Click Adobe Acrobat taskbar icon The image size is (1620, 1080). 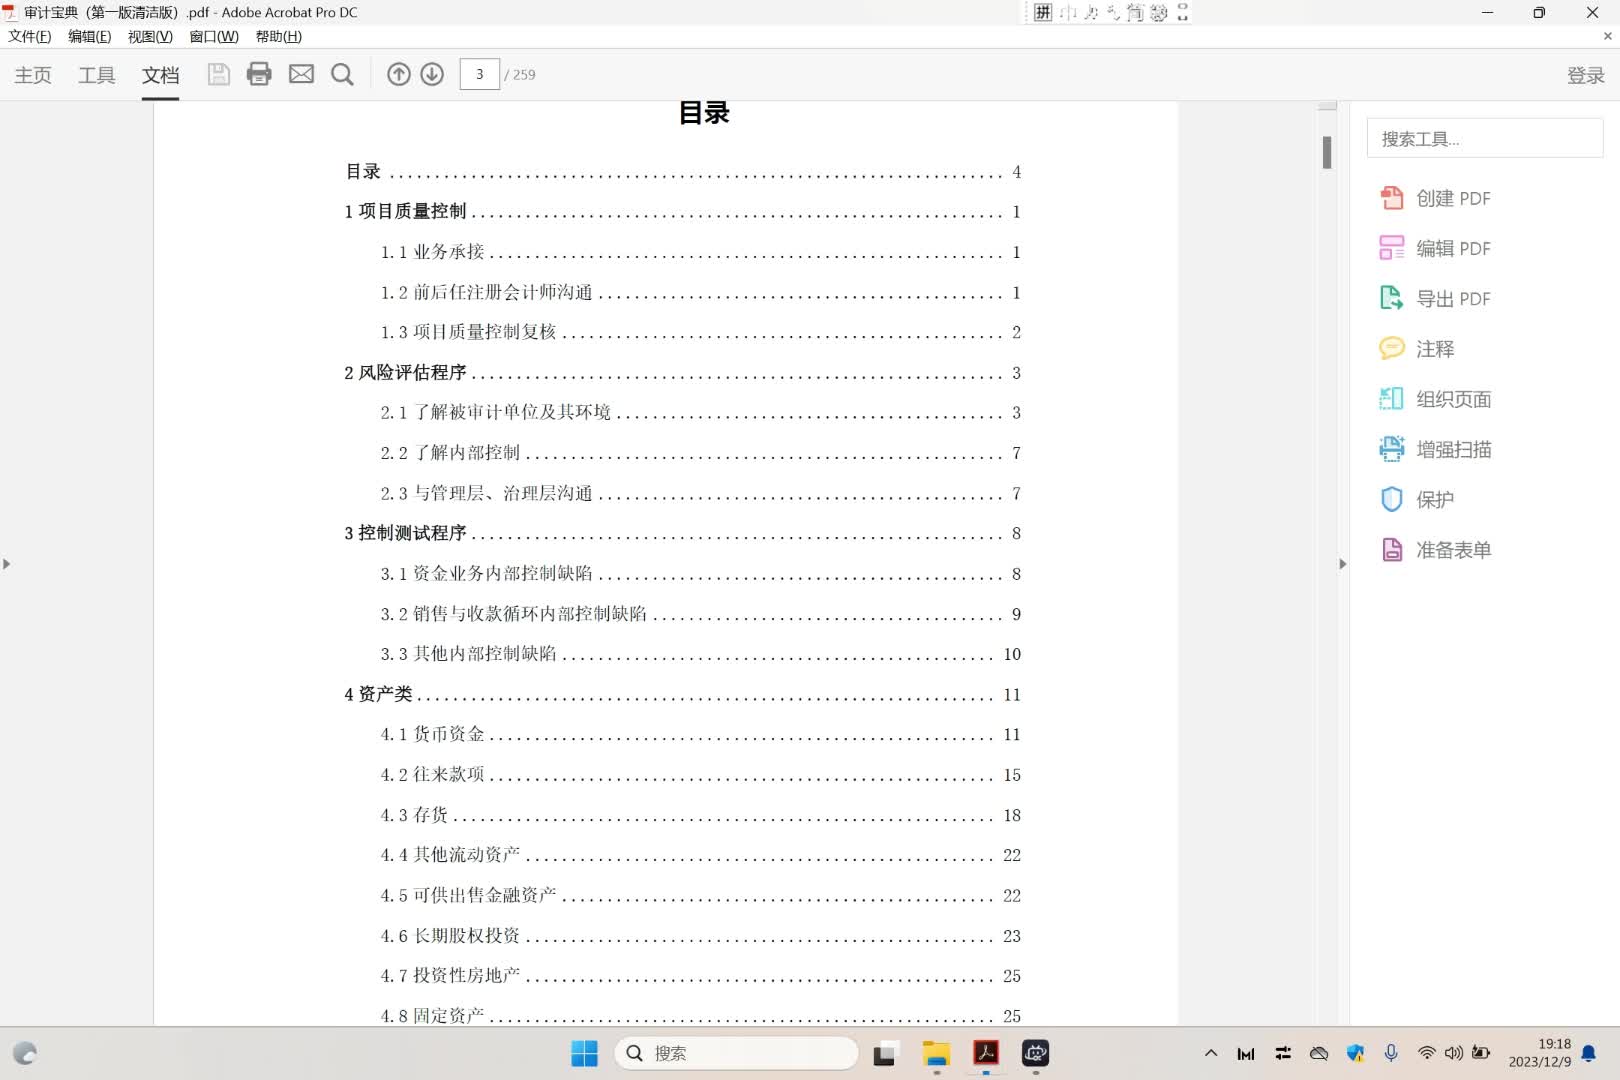[x=986, y=1053]
